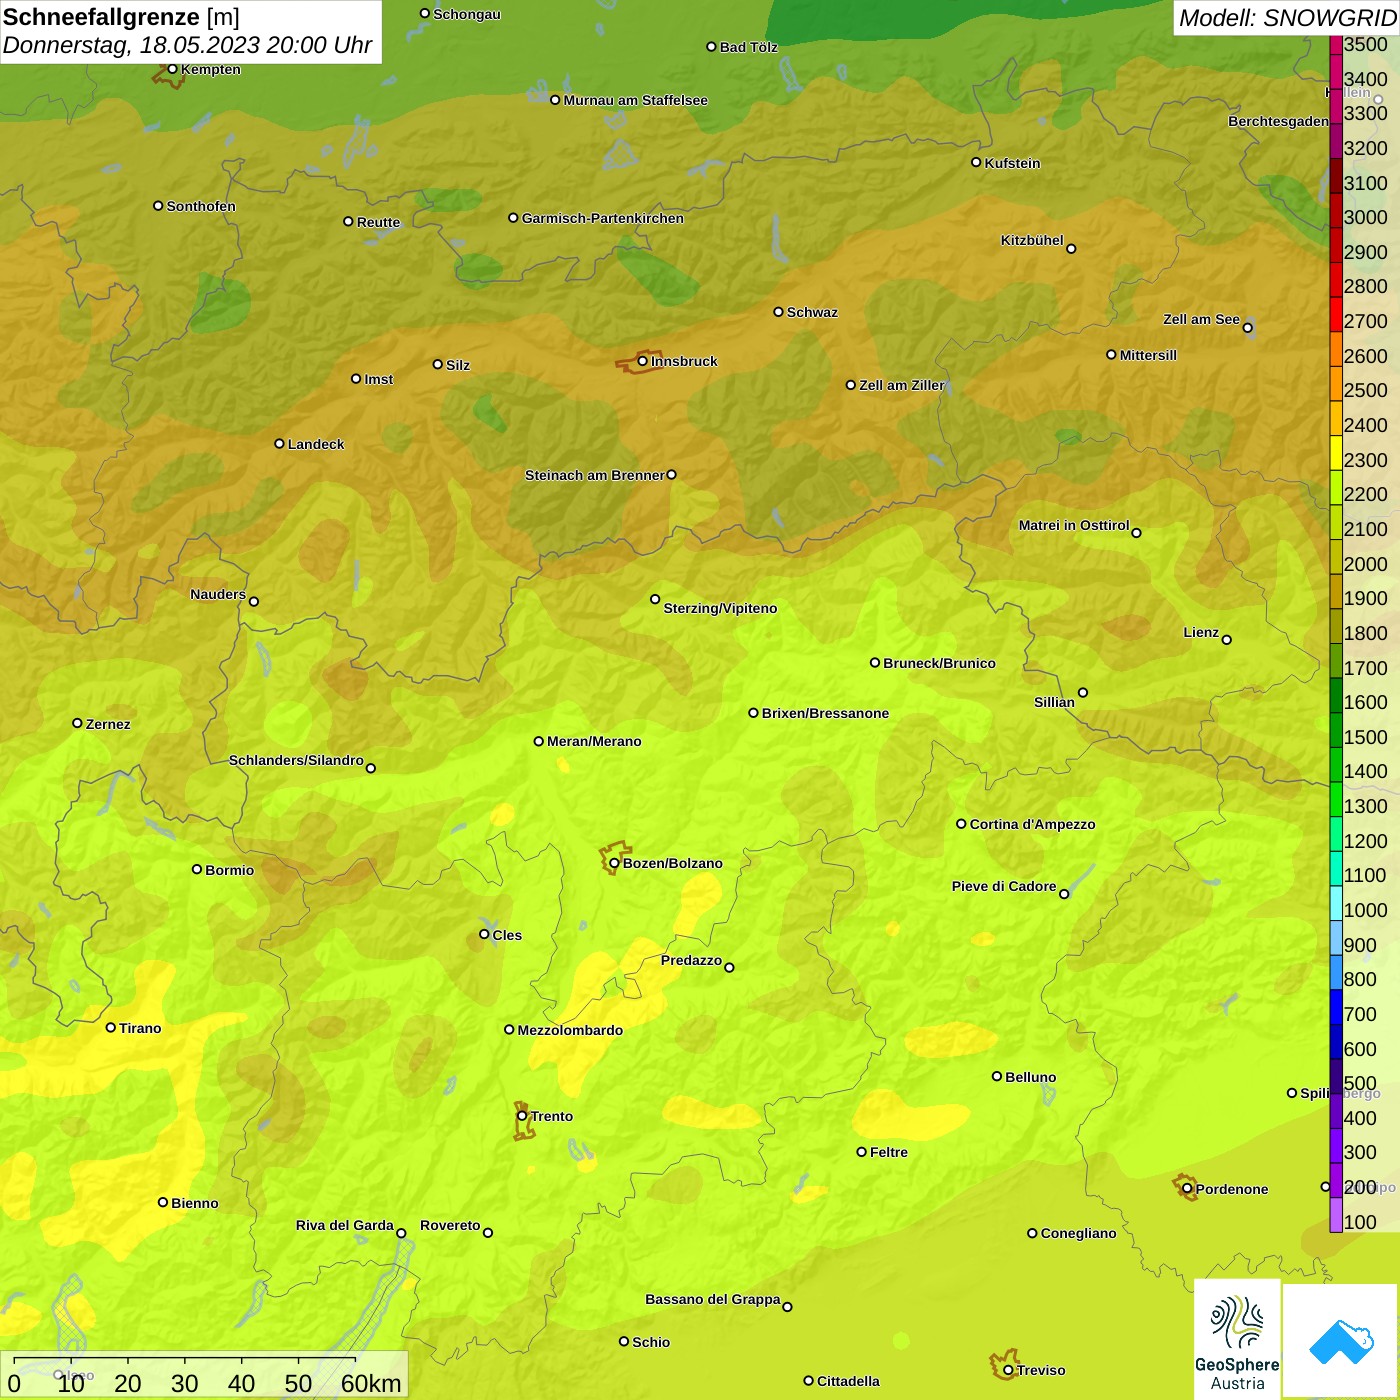Click the 100 violet legend swatch
The height and width of the screenshot is (1400, 1400).
click(1336, 1215)
